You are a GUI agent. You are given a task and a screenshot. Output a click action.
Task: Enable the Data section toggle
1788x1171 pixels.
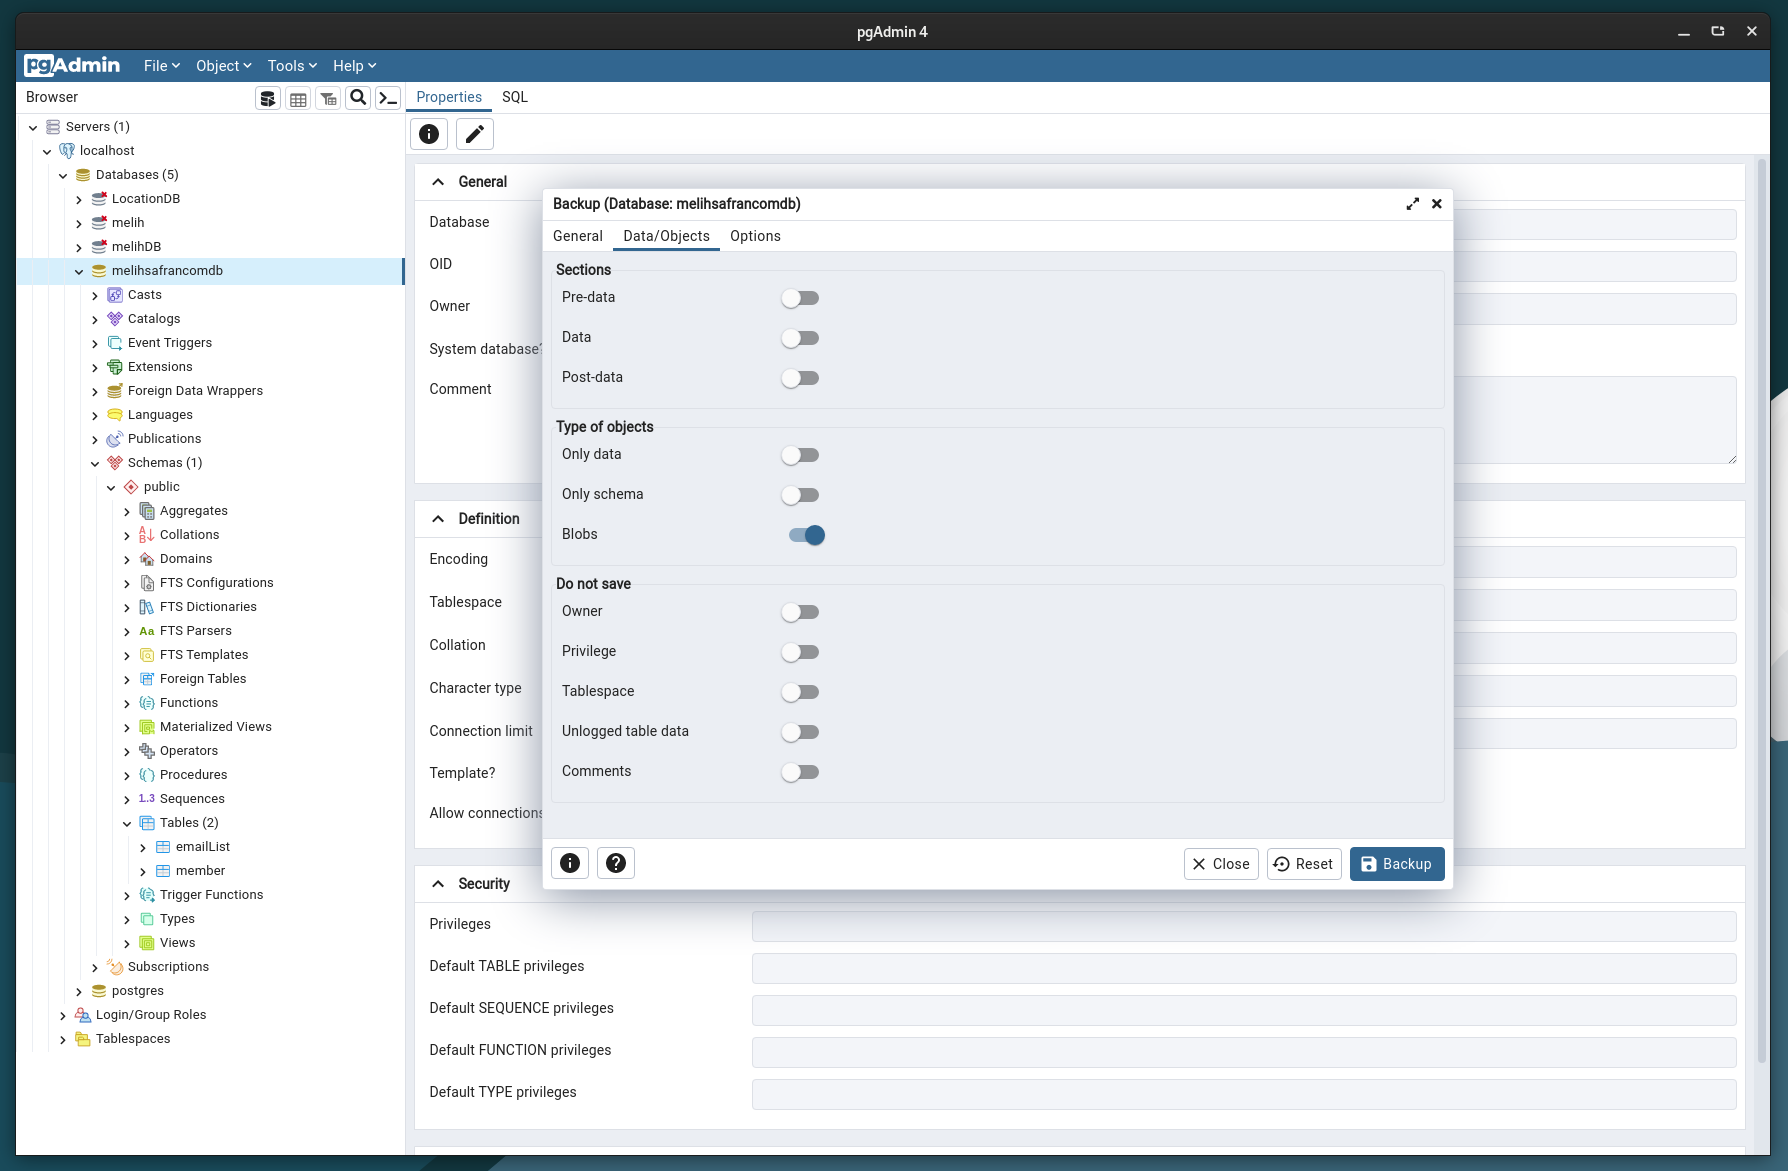pos(800,338)
